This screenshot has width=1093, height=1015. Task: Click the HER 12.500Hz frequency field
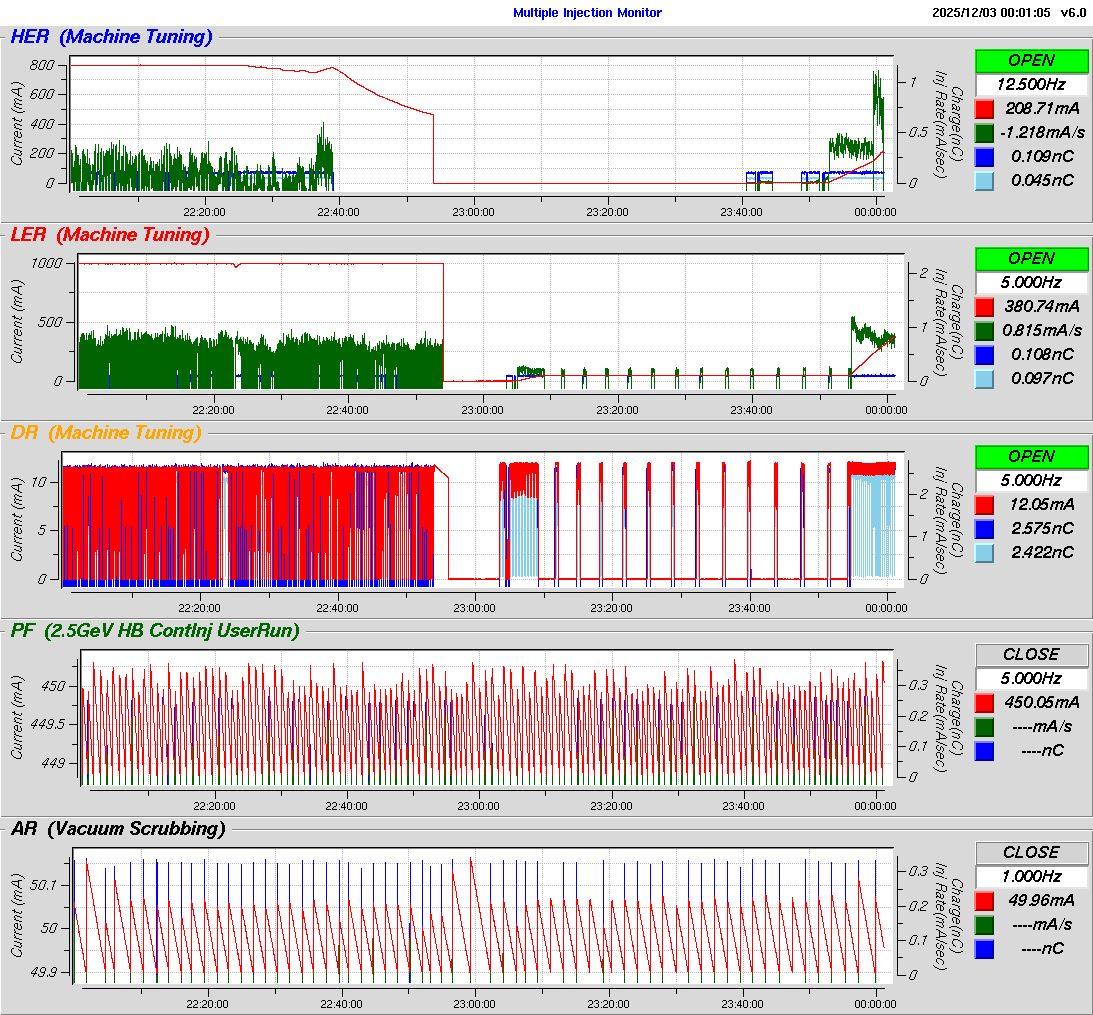coord(1031,84)
